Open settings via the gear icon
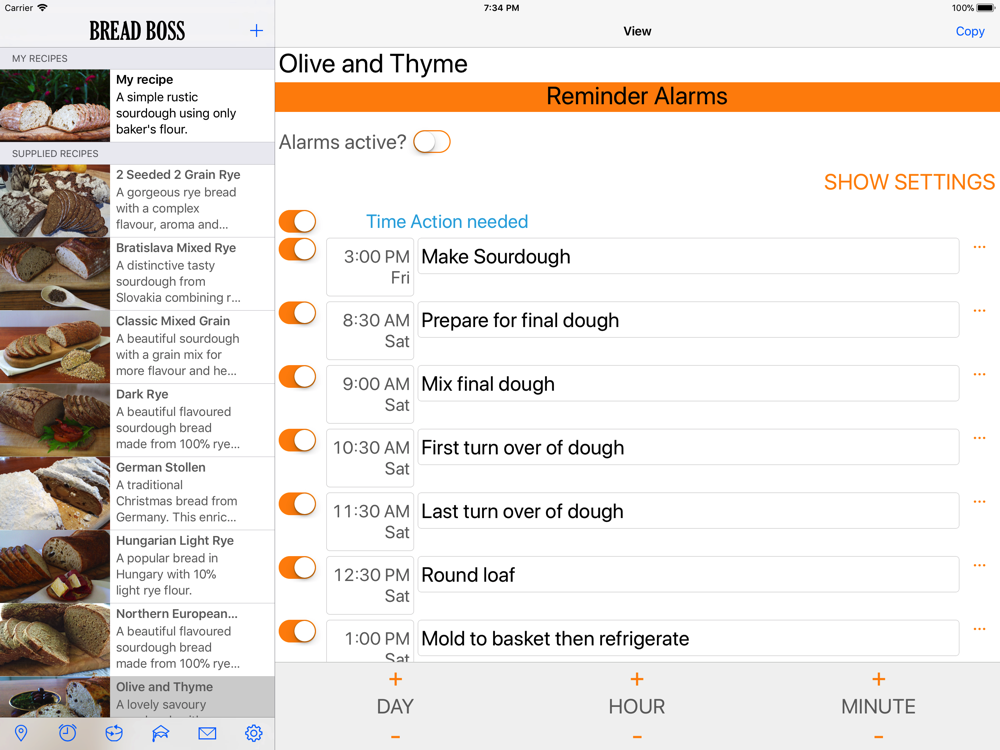Image resolution: width=1000 pixels, height=750 pixels. click(254, 733)
